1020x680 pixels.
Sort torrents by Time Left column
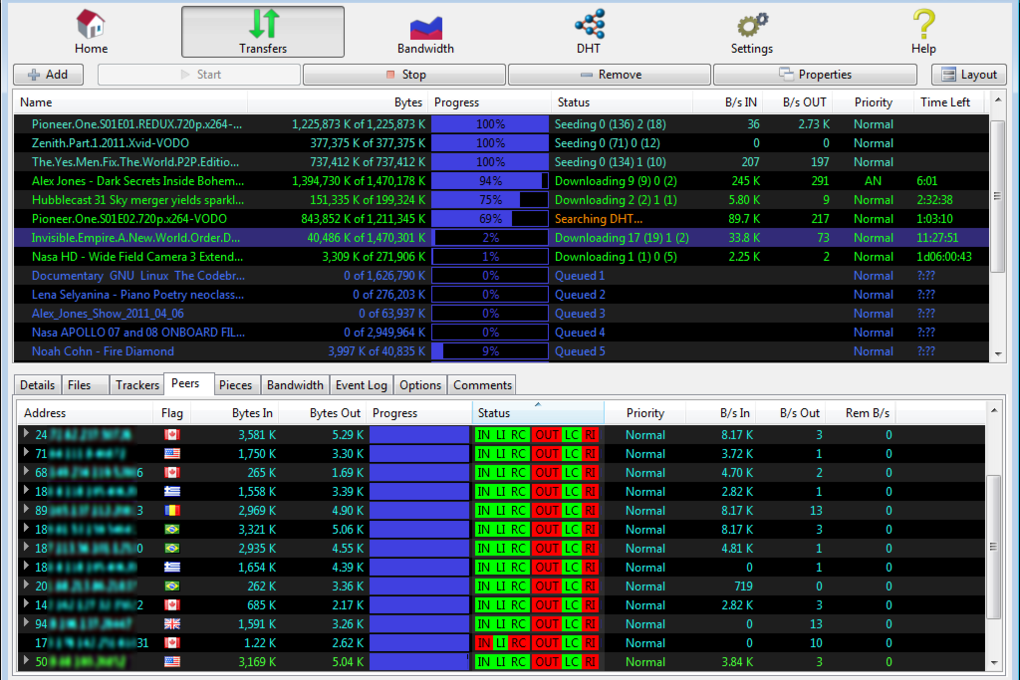(x=950, y=102)
